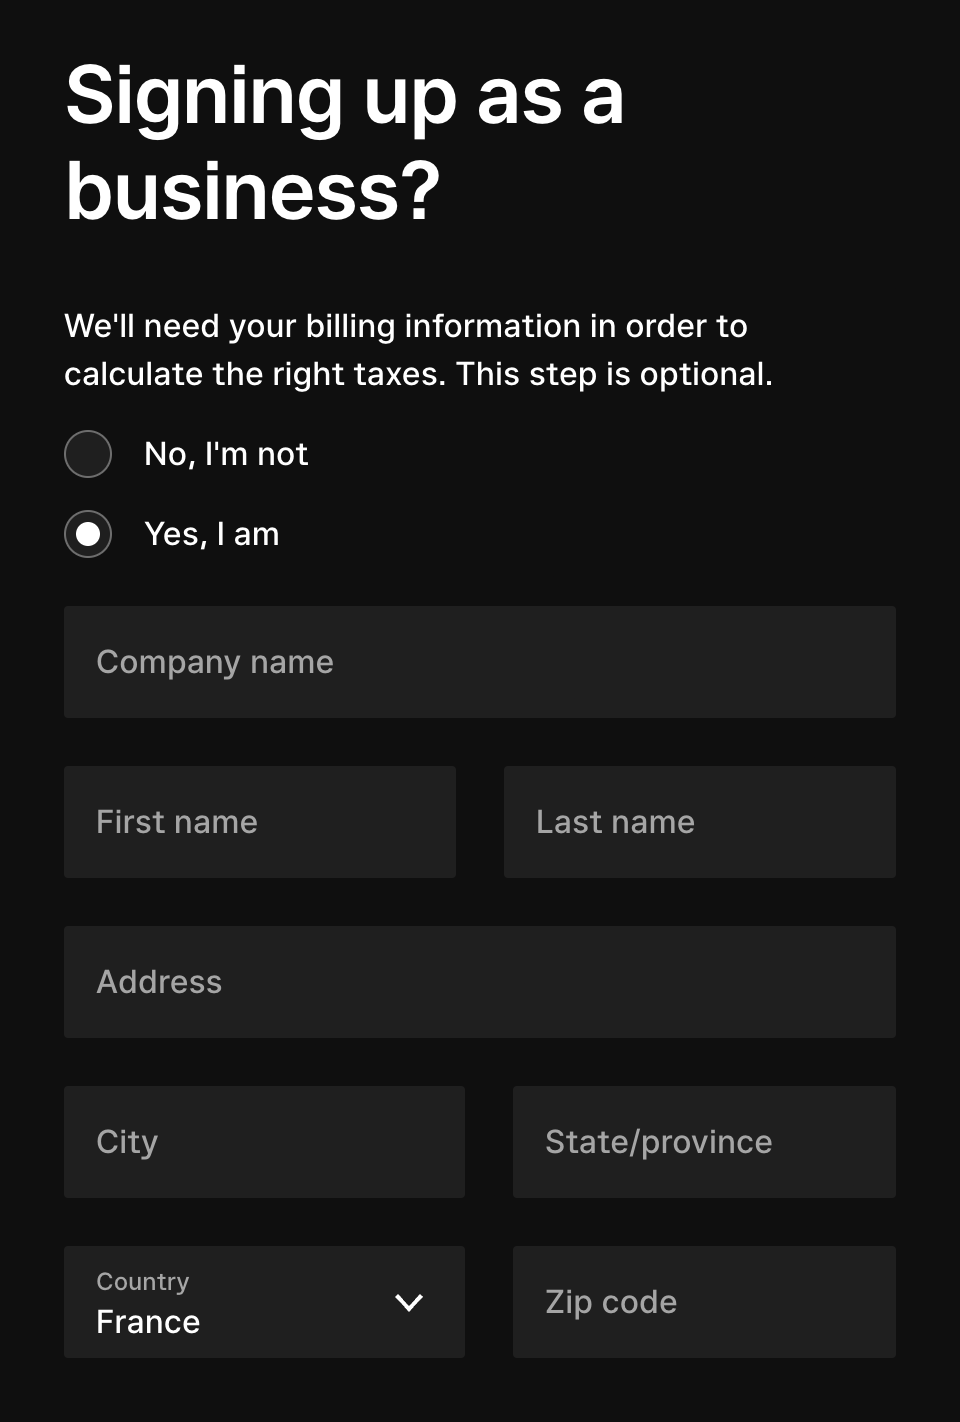
Task: Click the "Yes, I am" label text
Action: pos(212,534)
